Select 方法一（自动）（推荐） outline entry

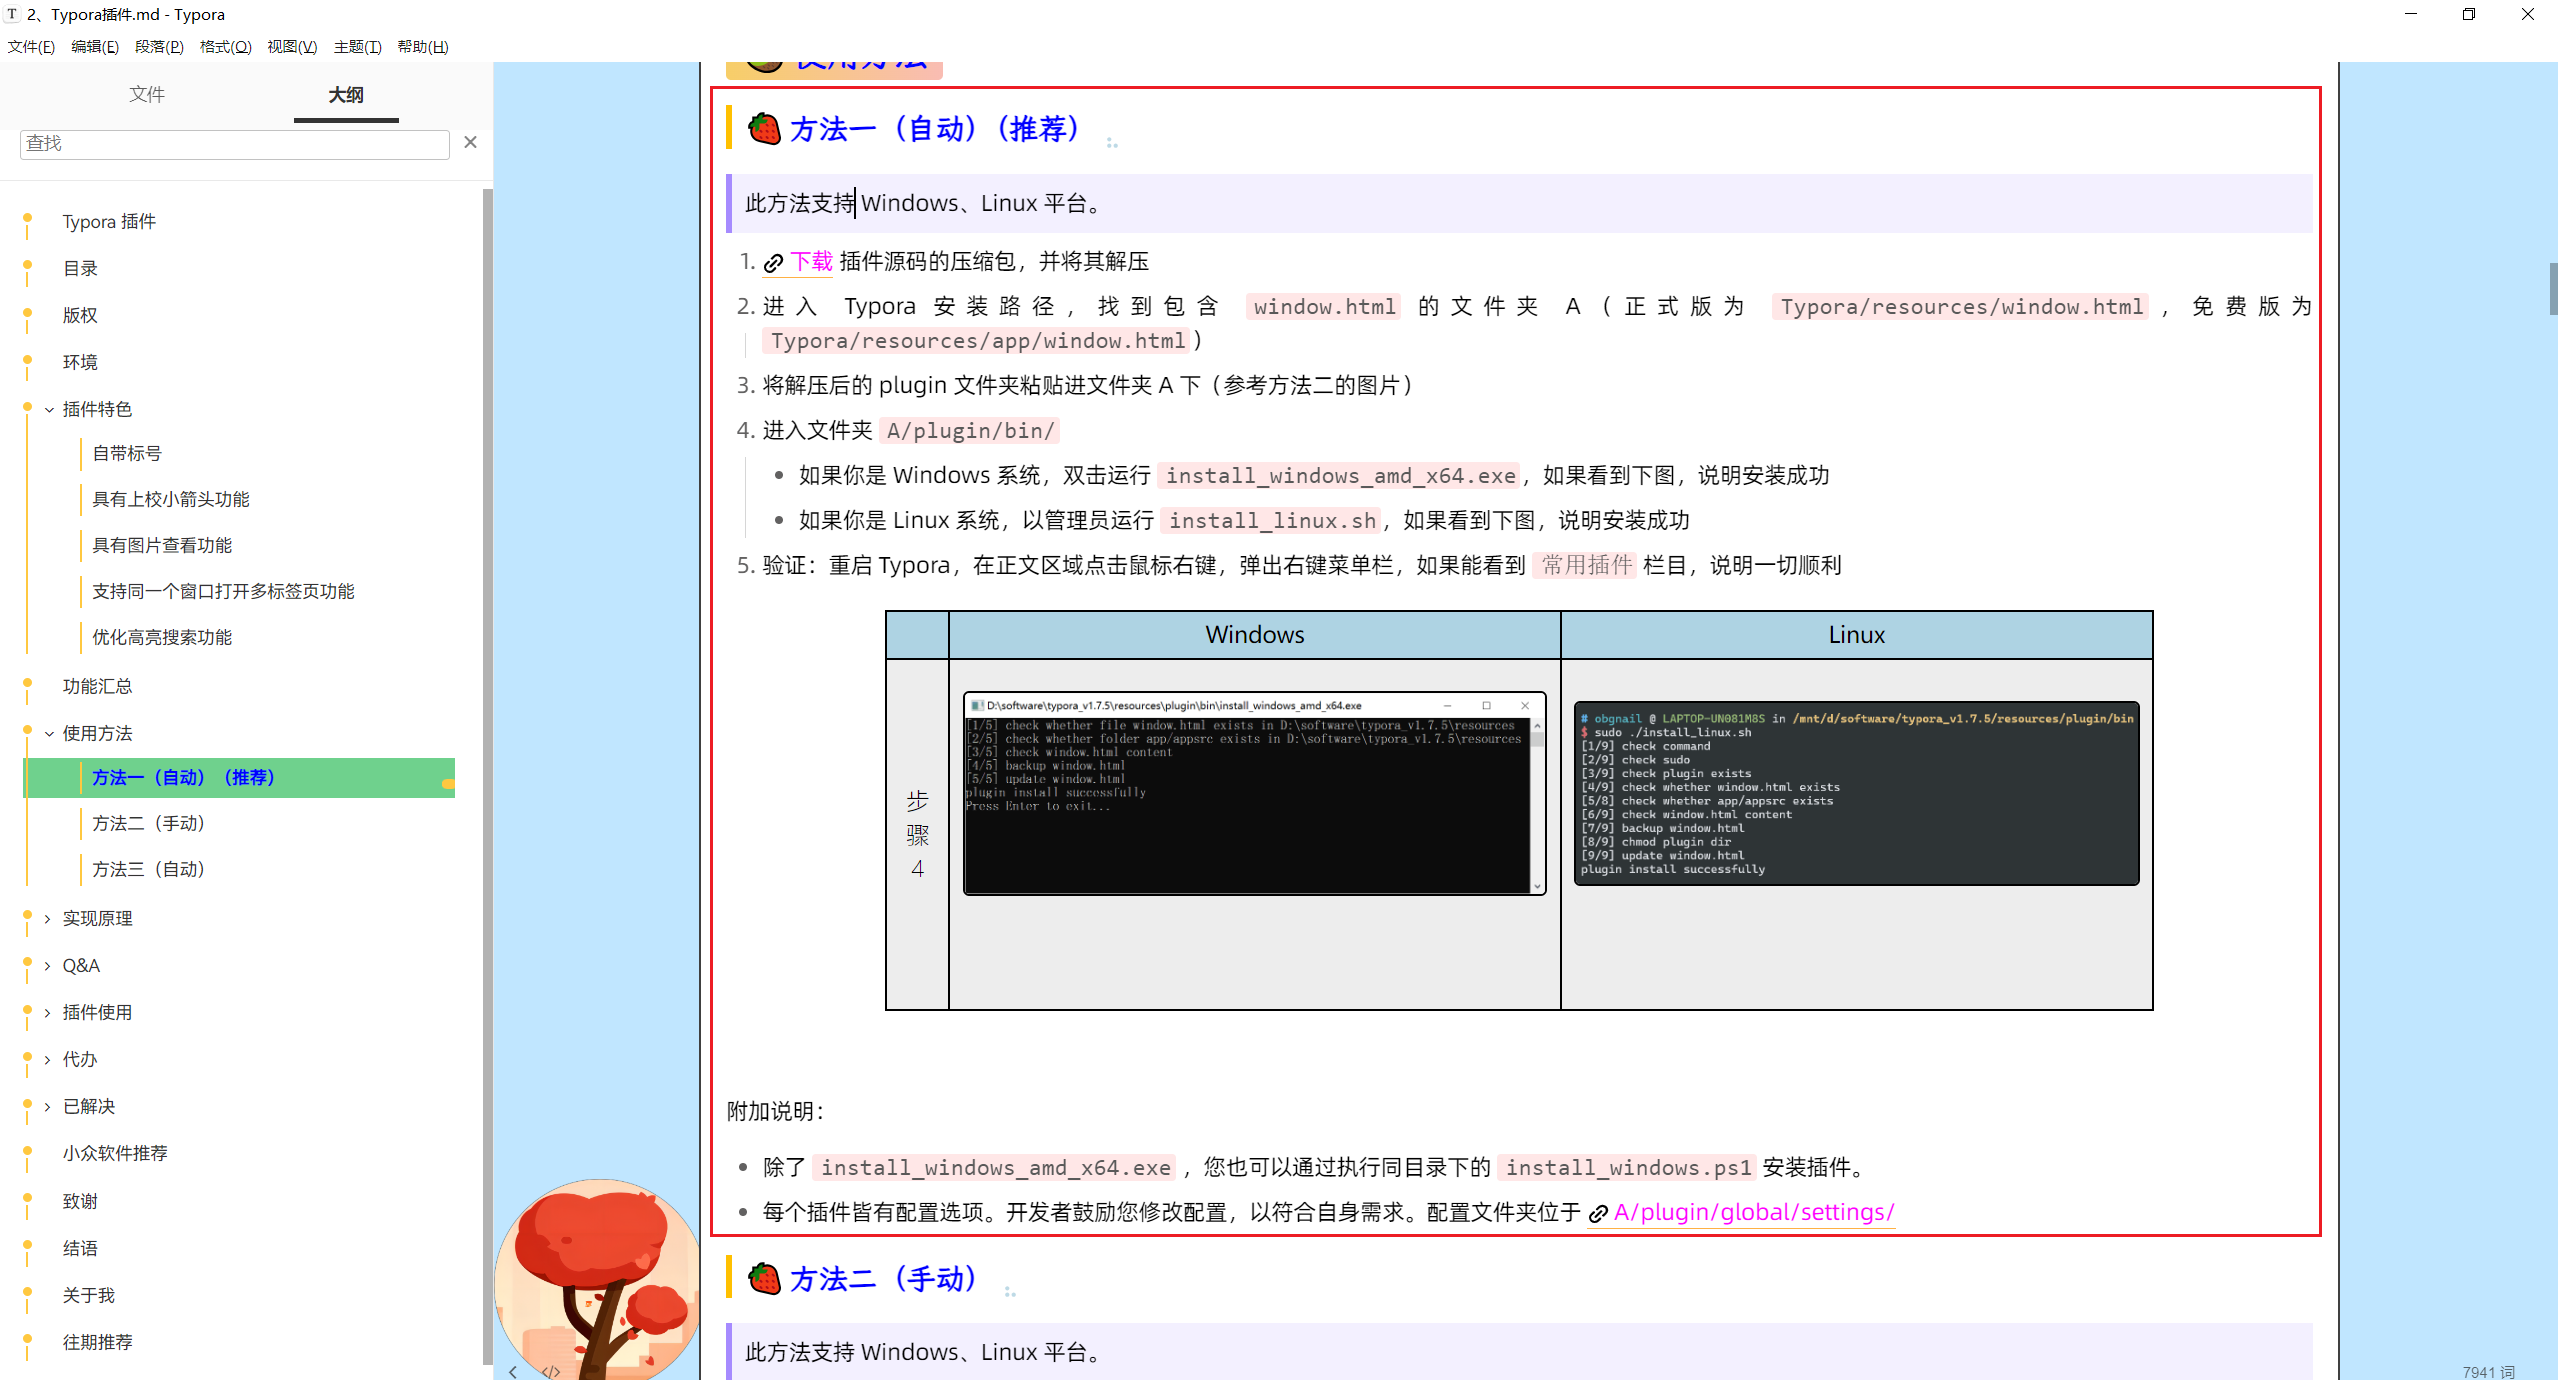tap(183, 777)
